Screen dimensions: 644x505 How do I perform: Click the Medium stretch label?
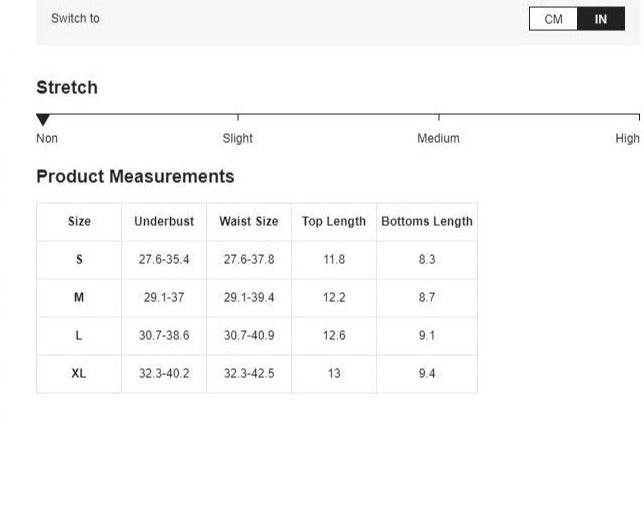438,138
